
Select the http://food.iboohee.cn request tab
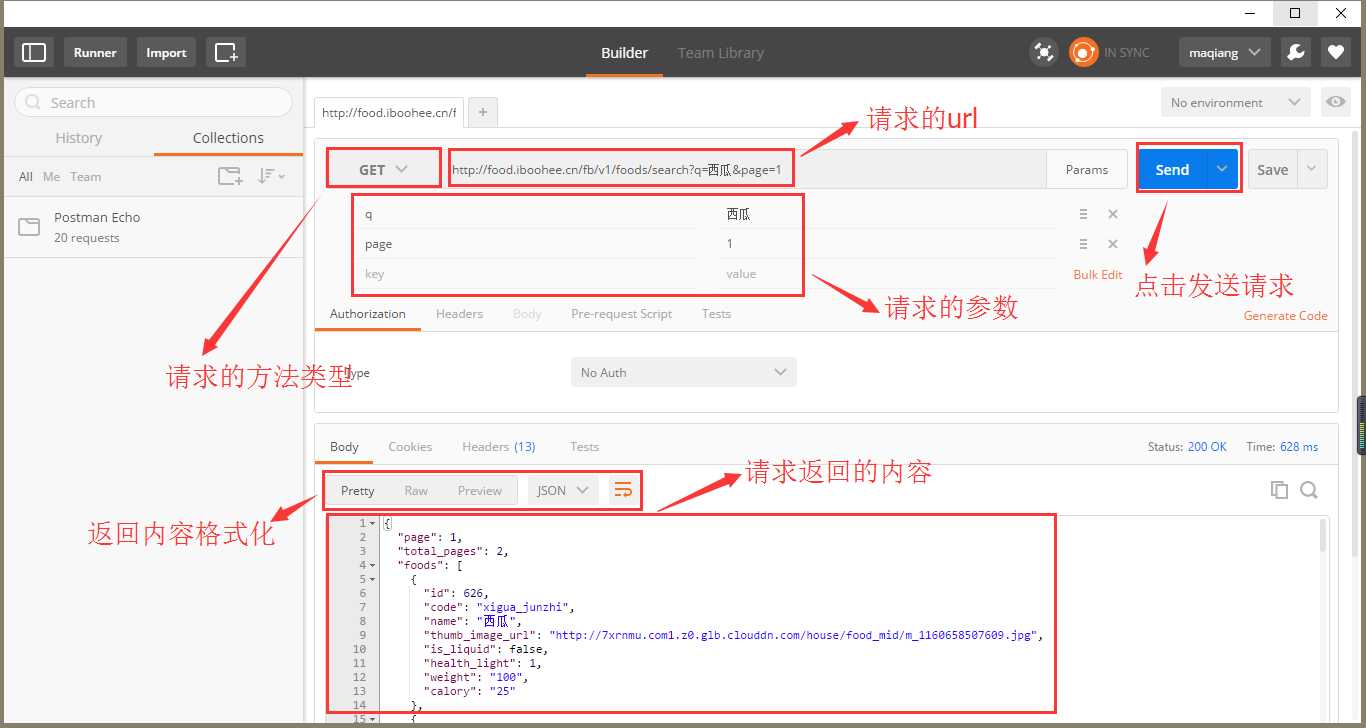pos(389,112)
